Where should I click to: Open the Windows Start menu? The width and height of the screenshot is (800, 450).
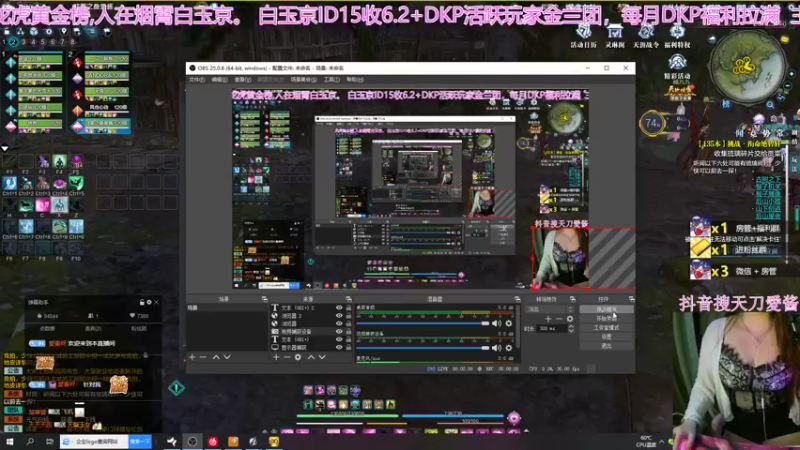pyautogui.click(x=10, y=441)
